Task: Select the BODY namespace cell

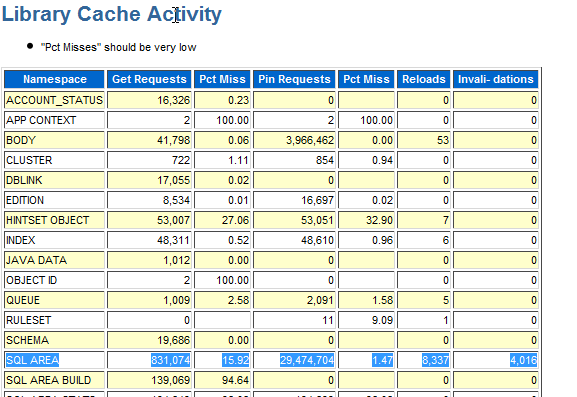Action: point(54,140)
